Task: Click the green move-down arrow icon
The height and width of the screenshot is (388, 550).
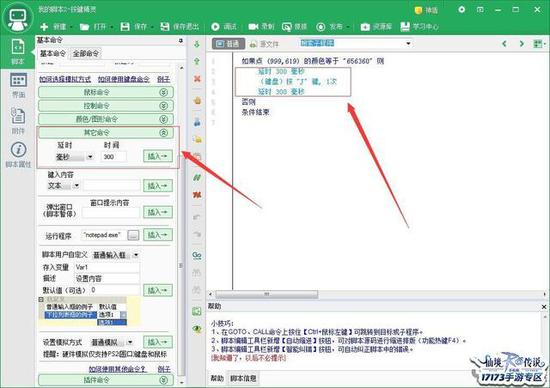Action: (197, 44)
